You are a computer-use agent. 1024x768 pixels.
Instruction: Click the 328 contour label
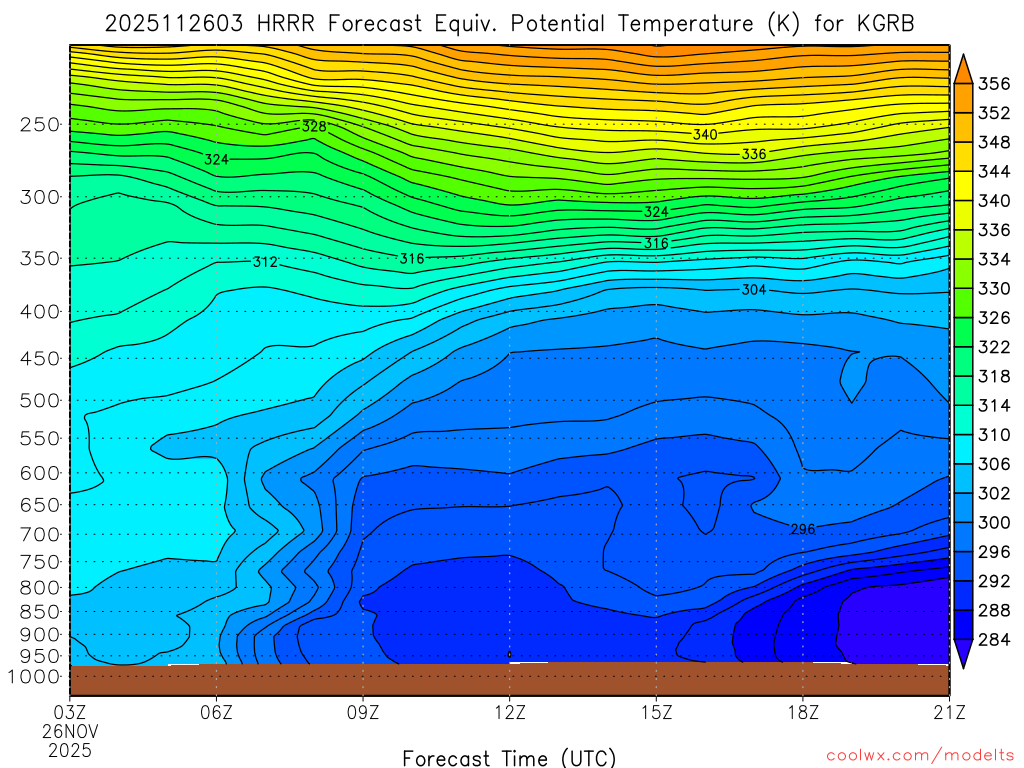314,127
